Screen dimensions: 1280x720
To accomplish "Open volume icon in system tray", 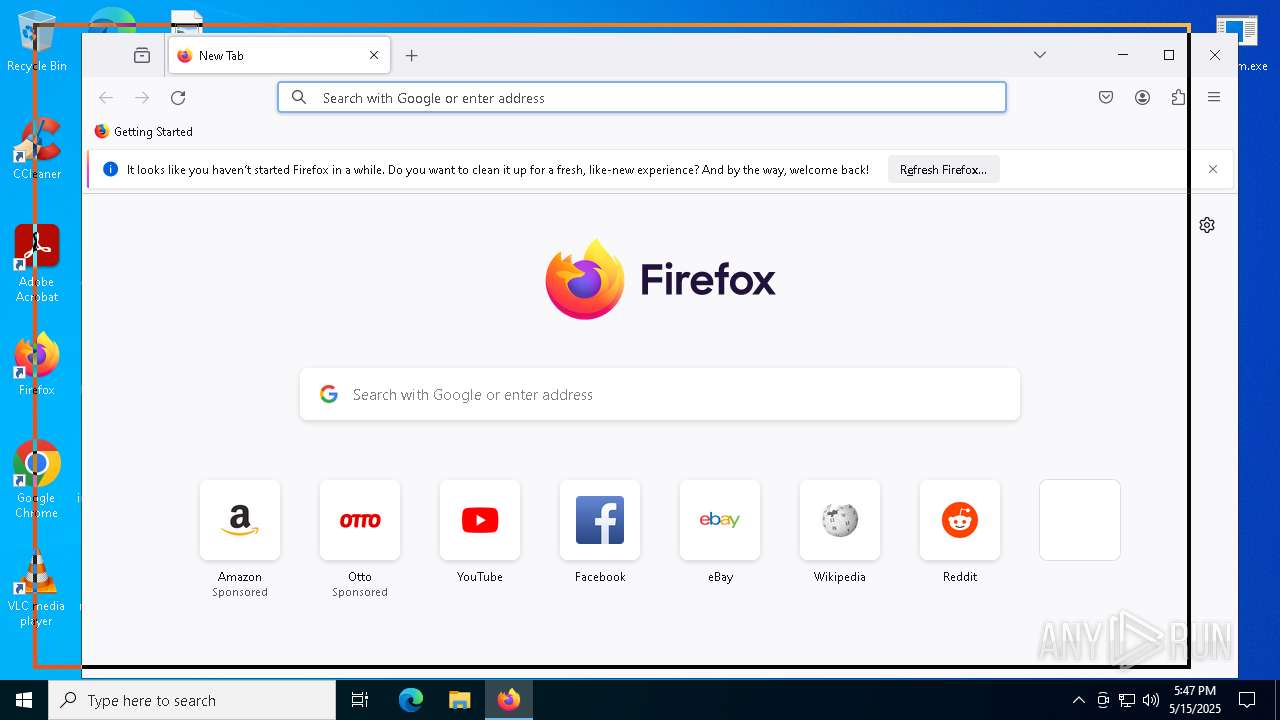I will tap(1151, 700).
